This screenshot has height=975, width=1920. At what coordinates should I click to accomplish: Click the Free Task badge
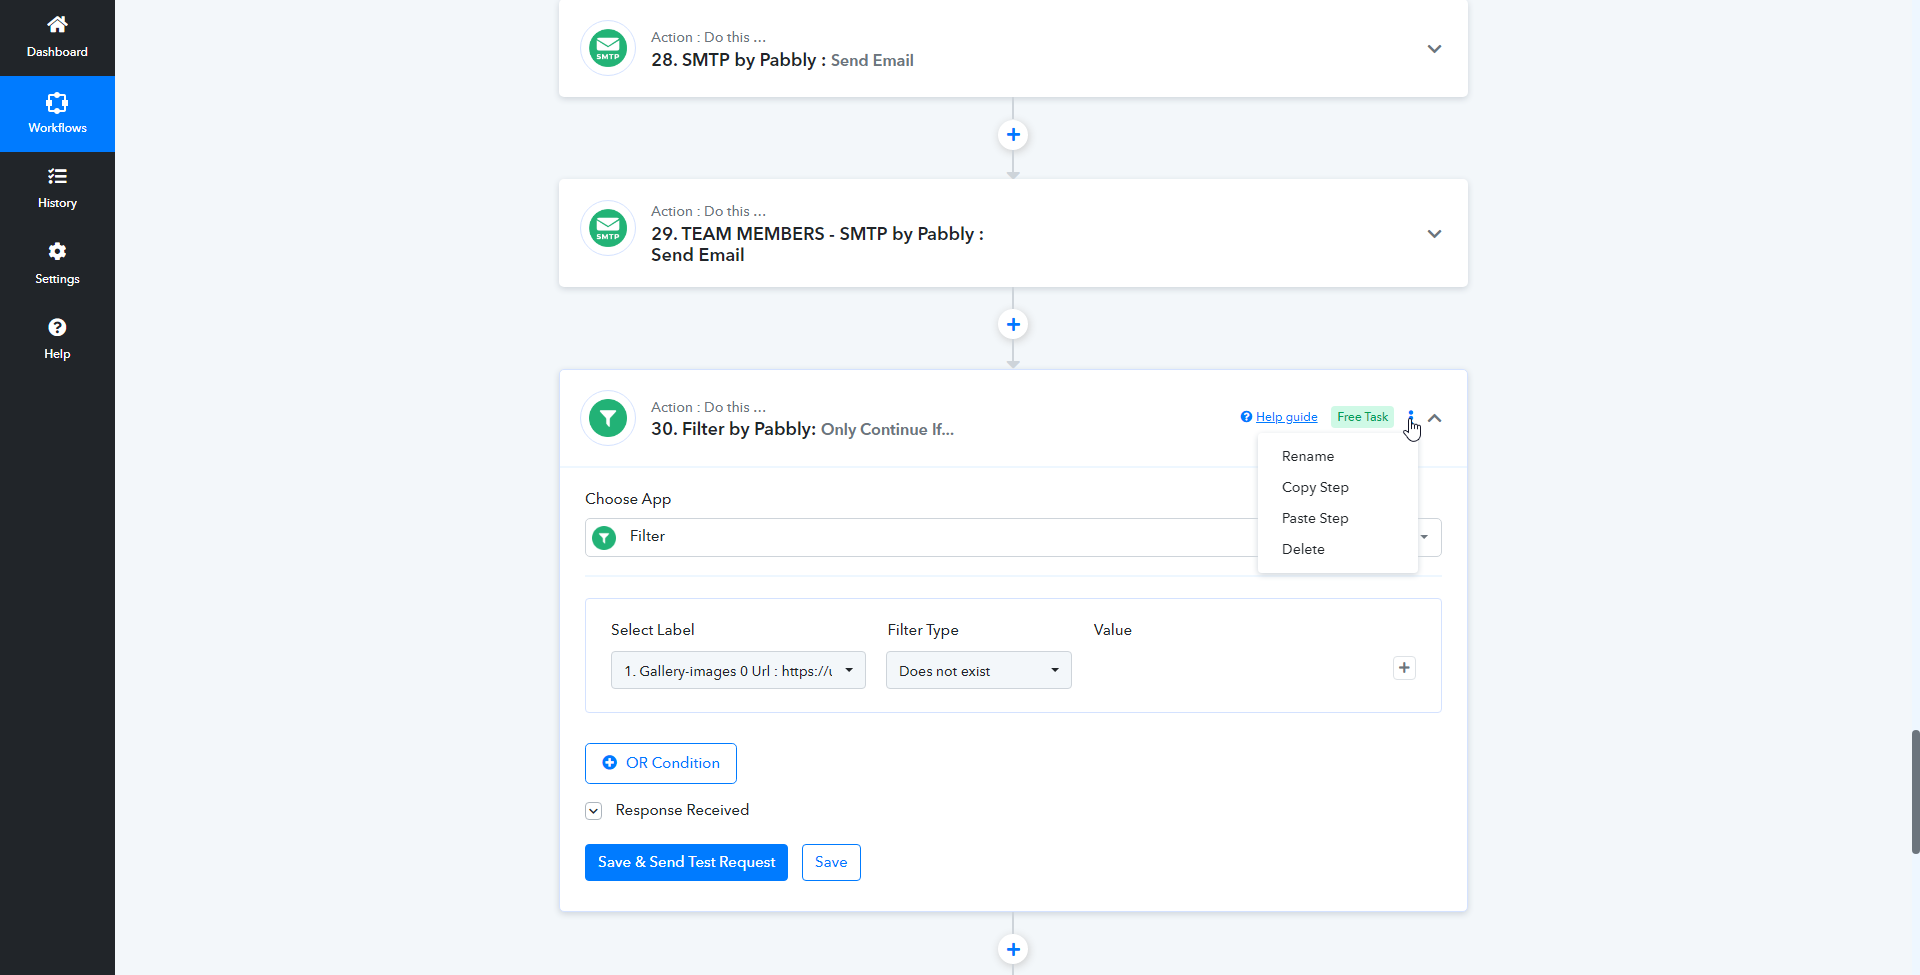point(1362,417)
